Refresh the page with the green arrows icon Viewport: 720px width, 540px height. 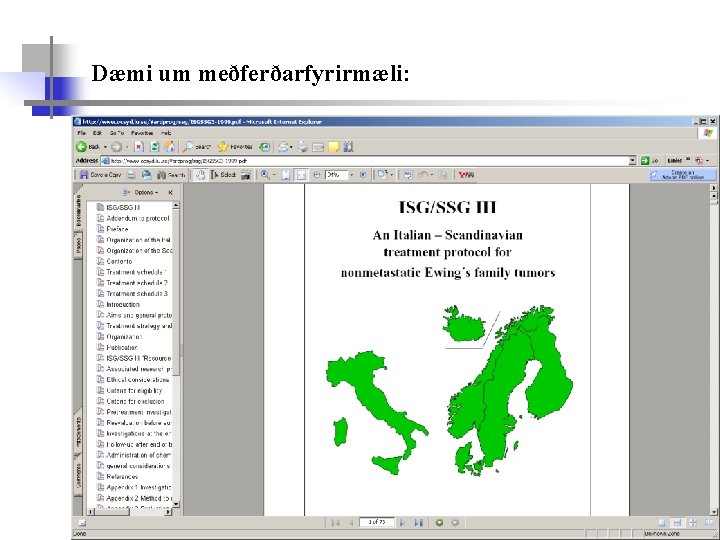[x=155, y=147]
